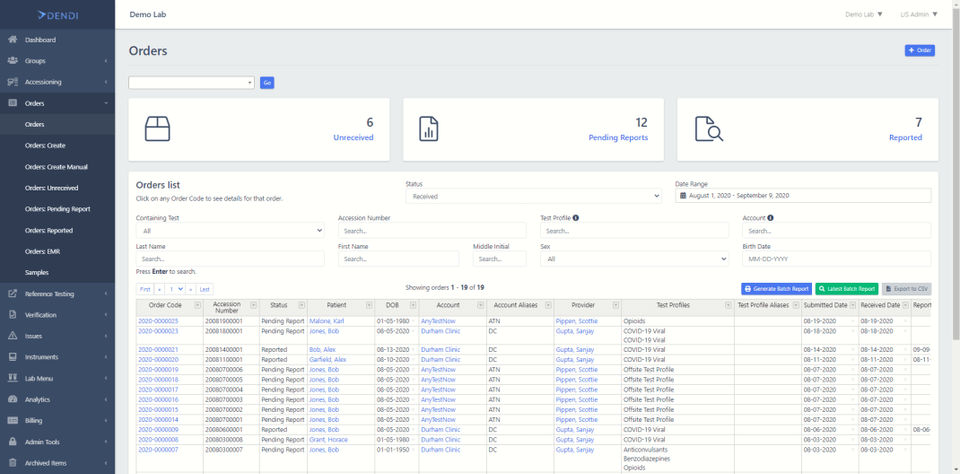960x474 pixels.
Task: Click the Reported magnifier document icon
Action: [708, 129]
